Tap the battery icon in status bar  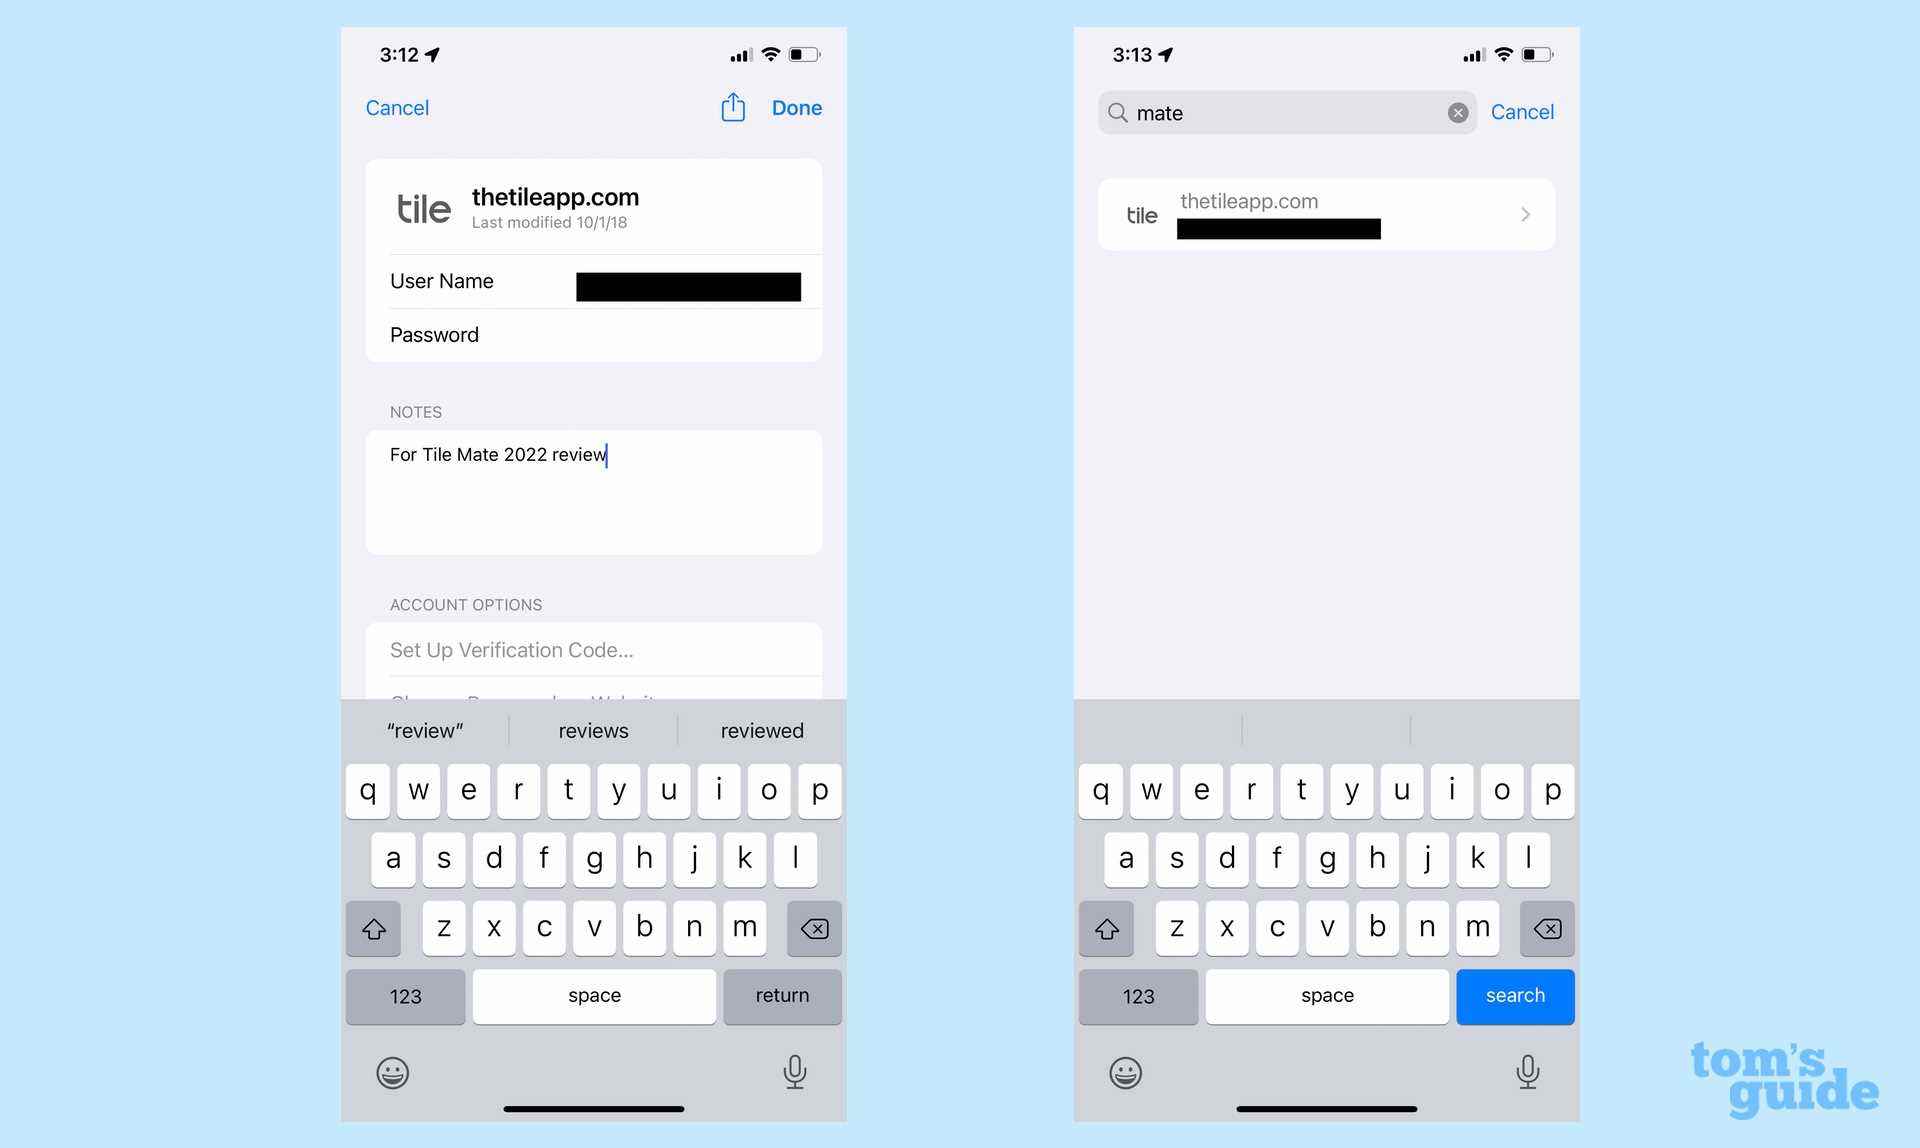pyautogui.click(x=808, y=53)
